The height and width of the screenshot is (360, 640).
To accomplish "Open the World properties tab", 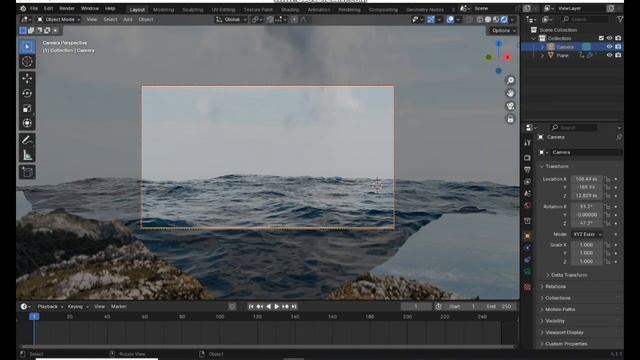I will [x=527, y=205].
